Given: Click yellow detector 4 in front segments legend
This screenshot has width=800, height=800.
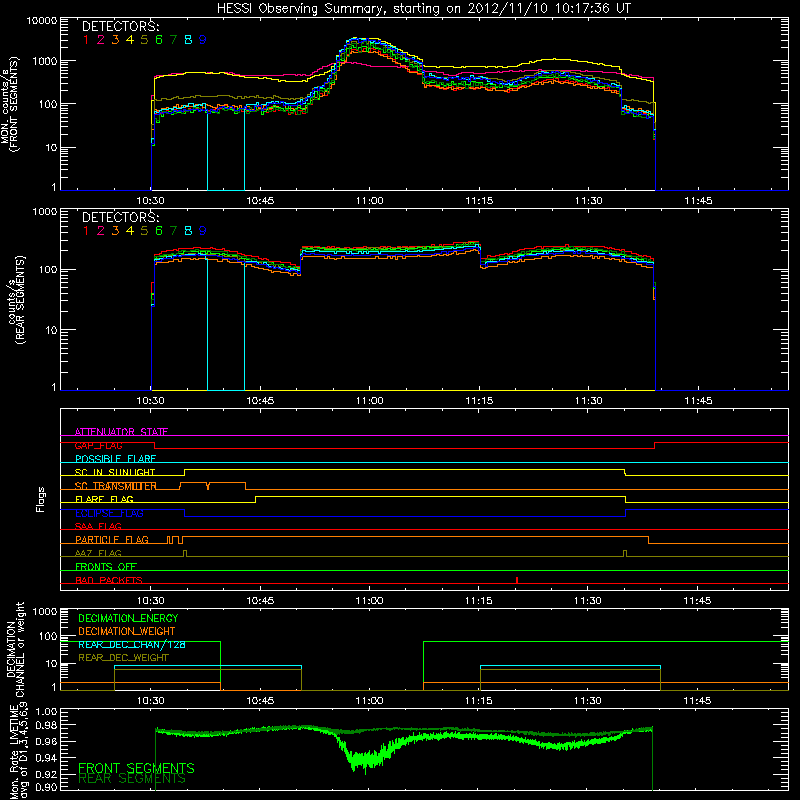Looking at the screenshot, I should (x=130, y=40).
